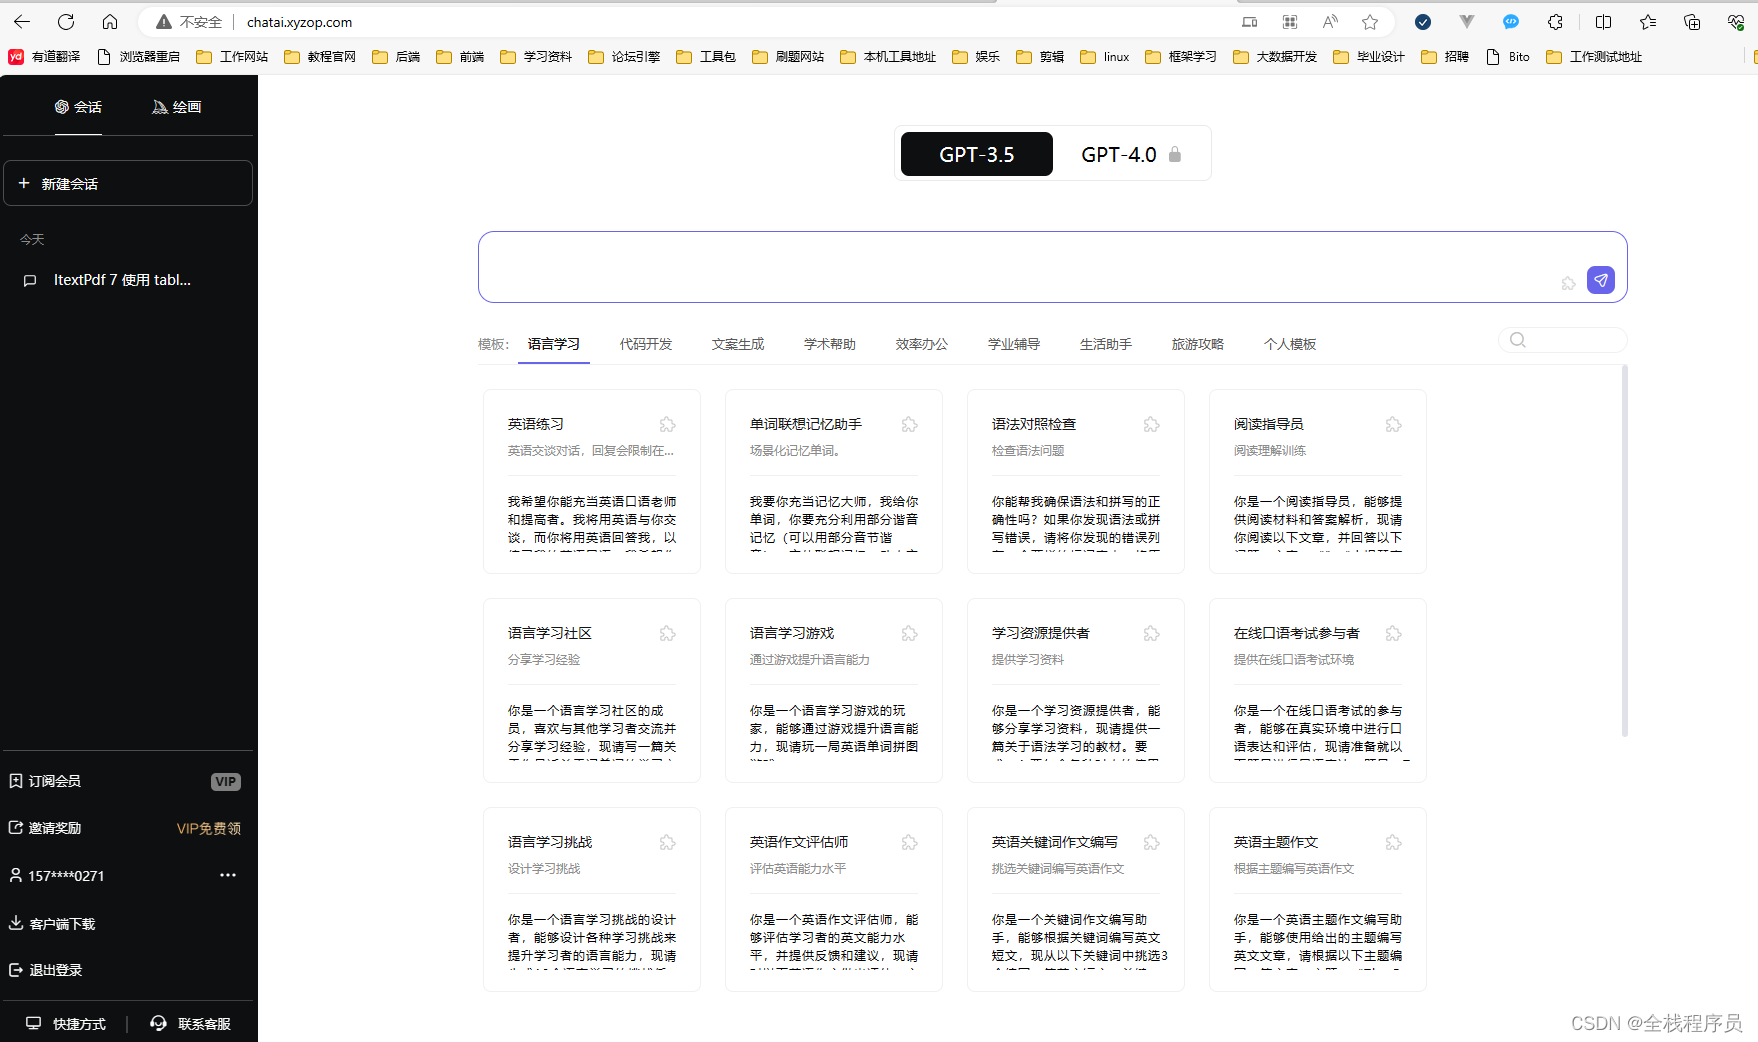Contact 联系客服 customer service

point(191,1024)
